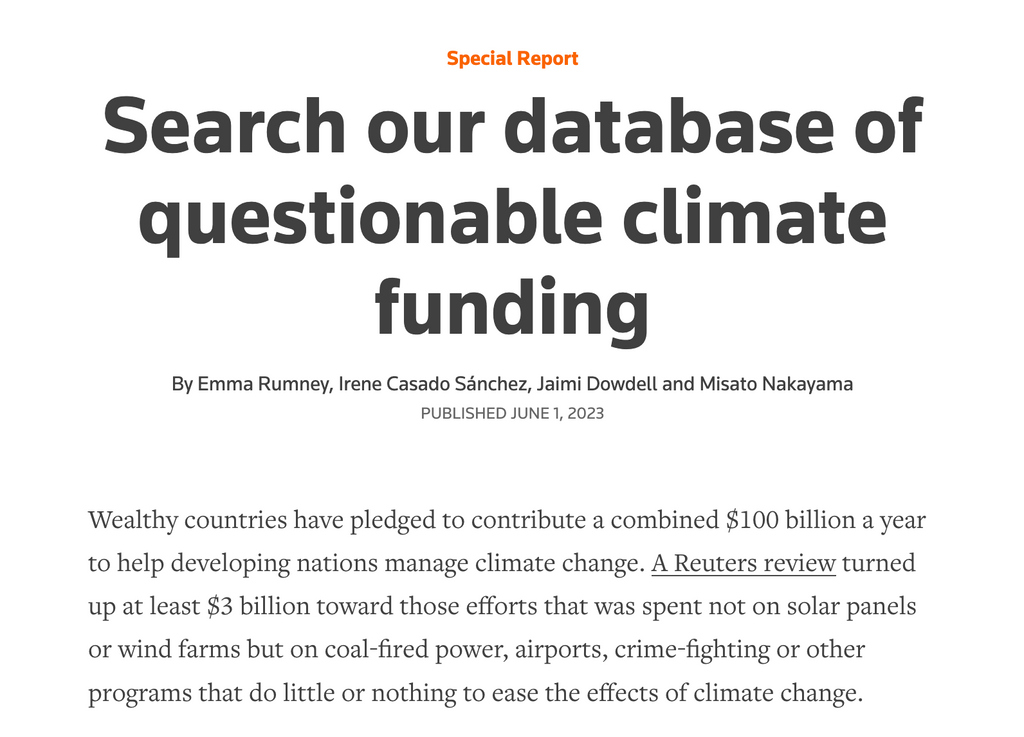
Task: Select author name Irene Casado Sánchez
Action: click(x=433, y=383)
